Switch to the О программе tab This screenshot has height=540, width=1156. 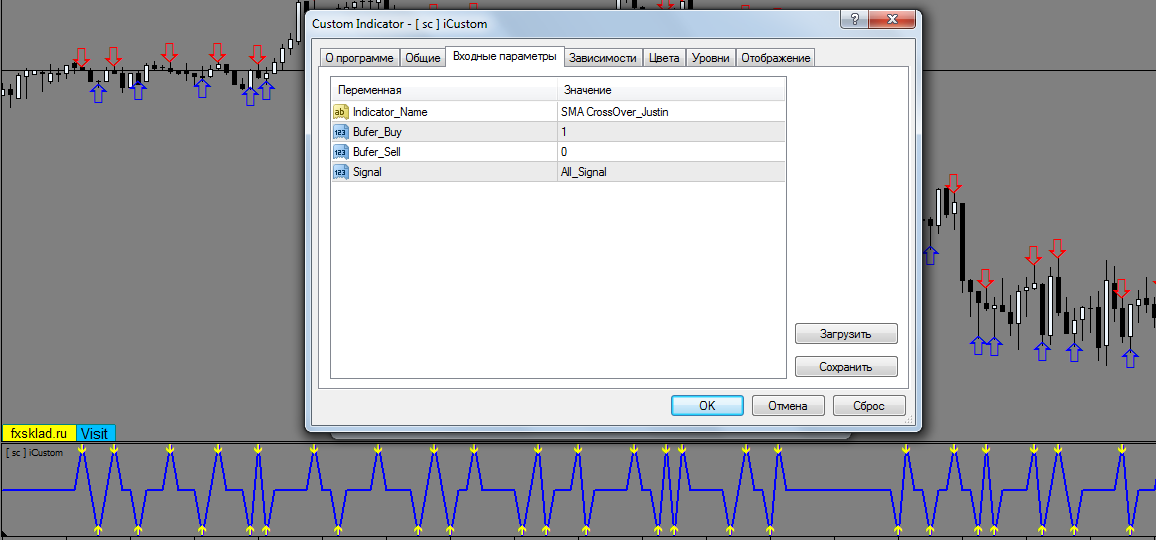pyautogui.click(x=360, y=58)
